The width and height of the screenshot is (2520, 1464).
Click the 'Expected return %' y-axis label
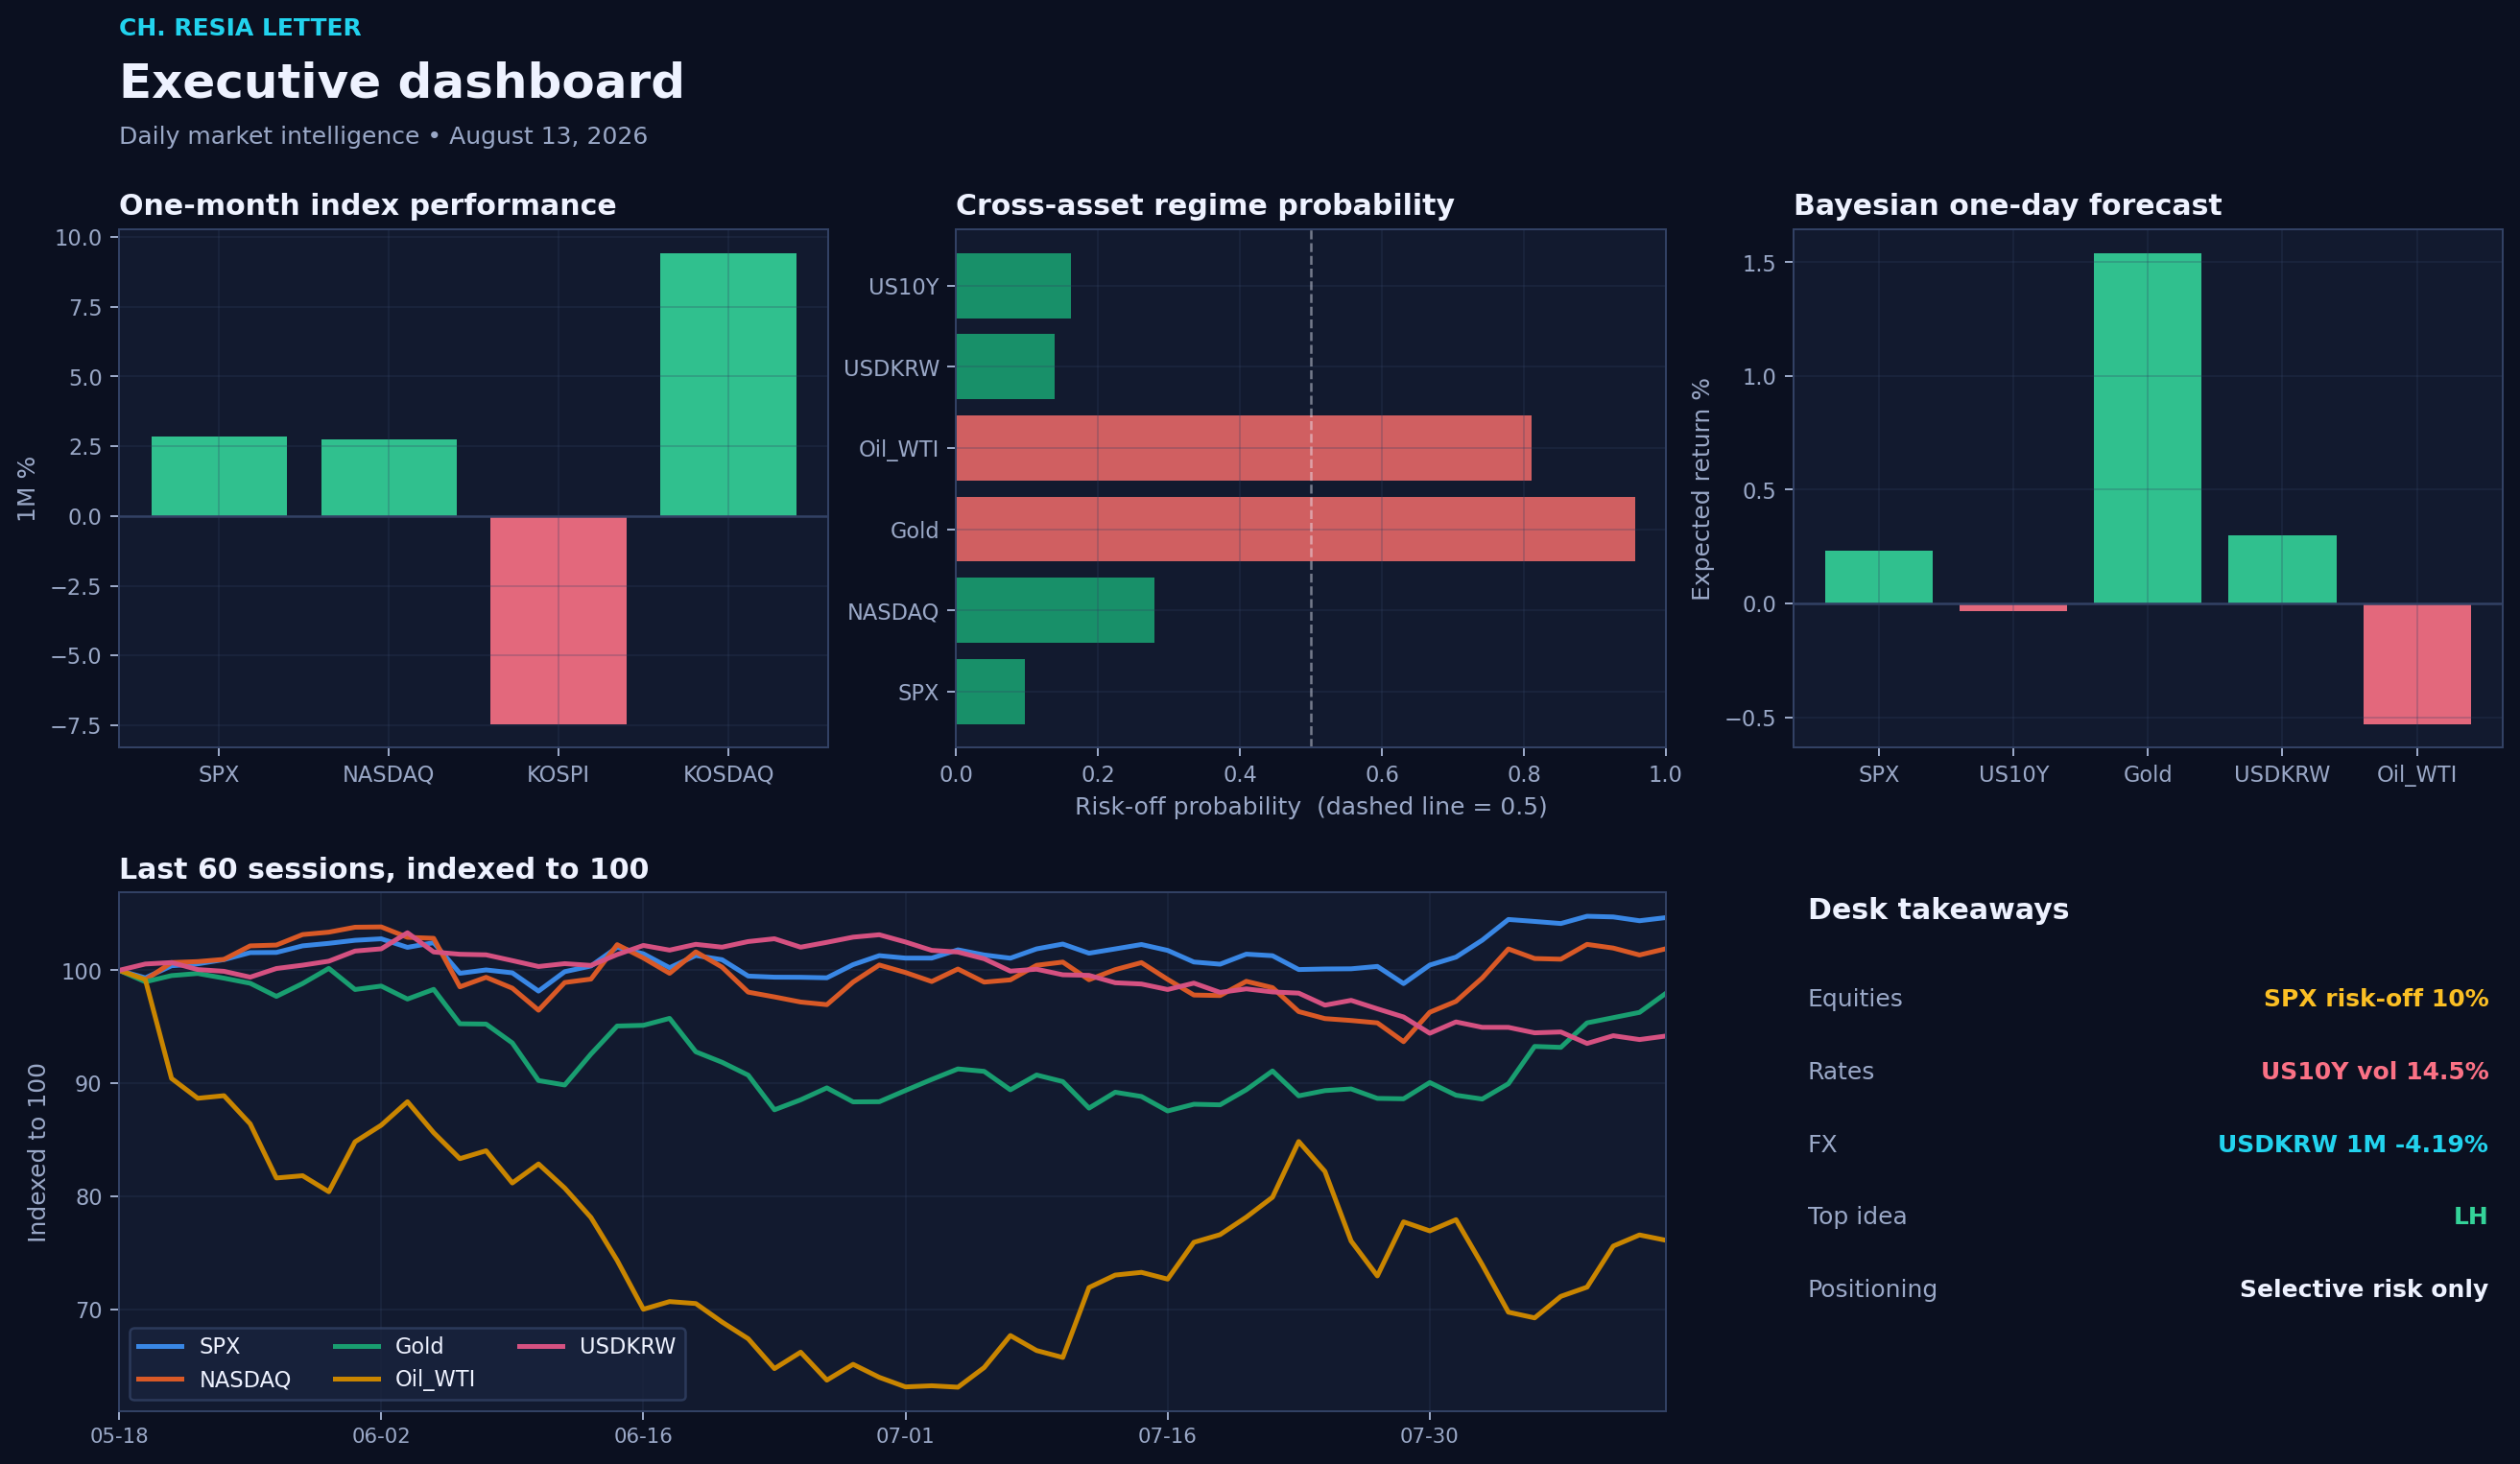coord(1701,489)
